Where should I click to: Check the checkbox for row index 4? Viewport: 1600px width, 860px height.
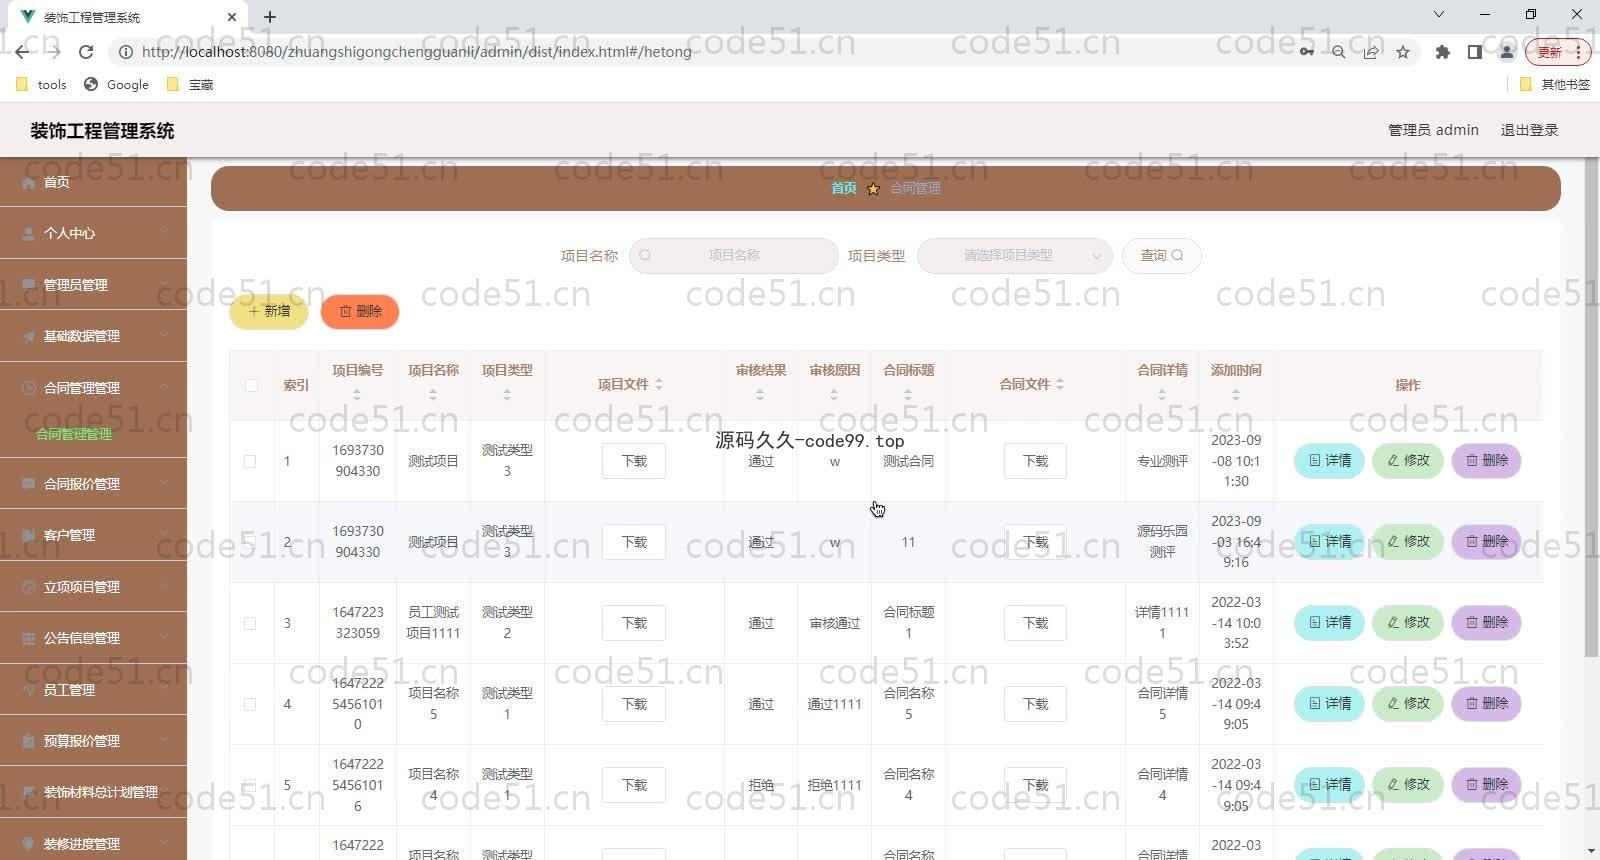tap(250, 704)
